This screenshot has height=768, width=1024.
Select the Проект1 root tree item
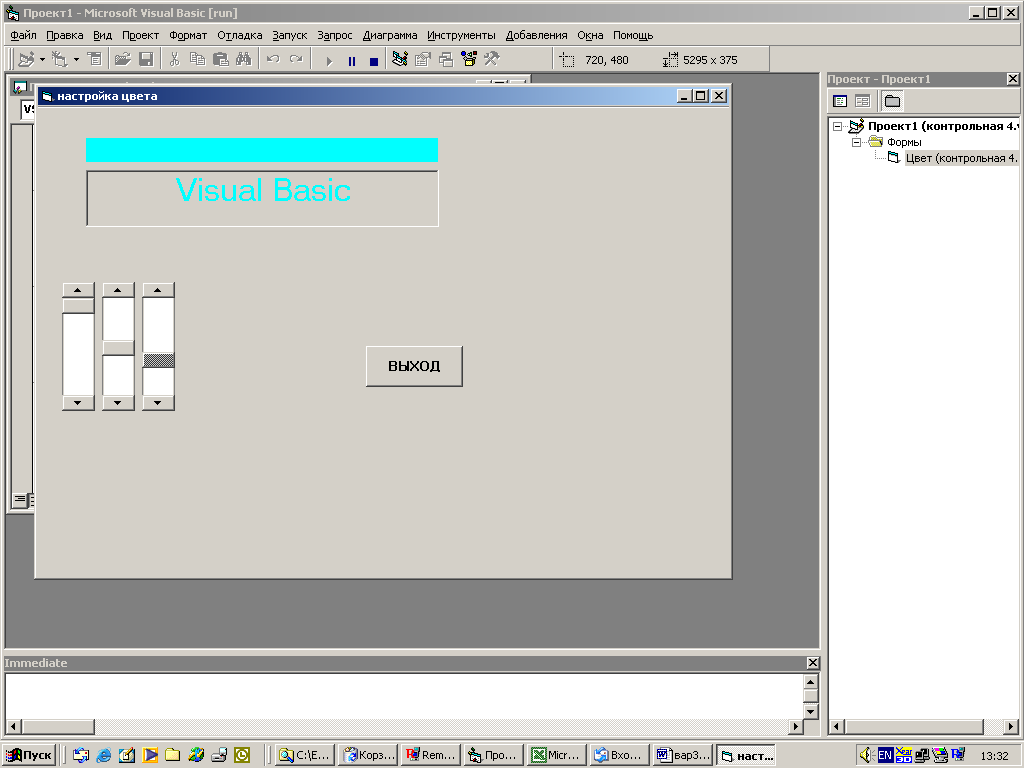point(942,126)
